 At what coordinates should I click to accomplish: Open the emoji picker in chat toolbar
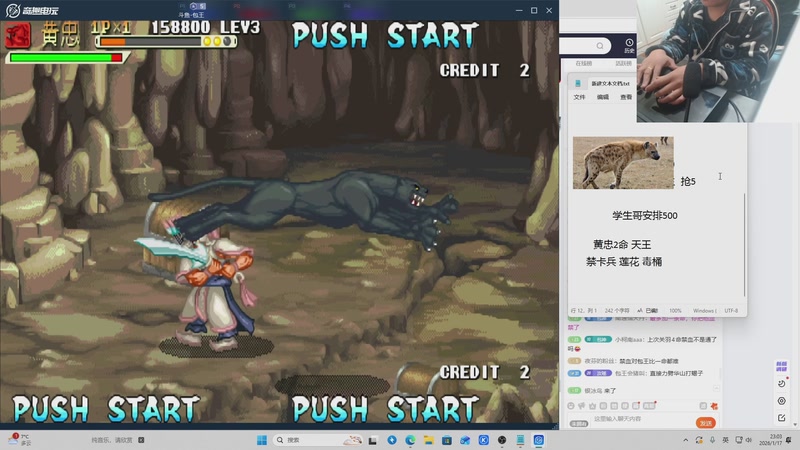(571, 406)
